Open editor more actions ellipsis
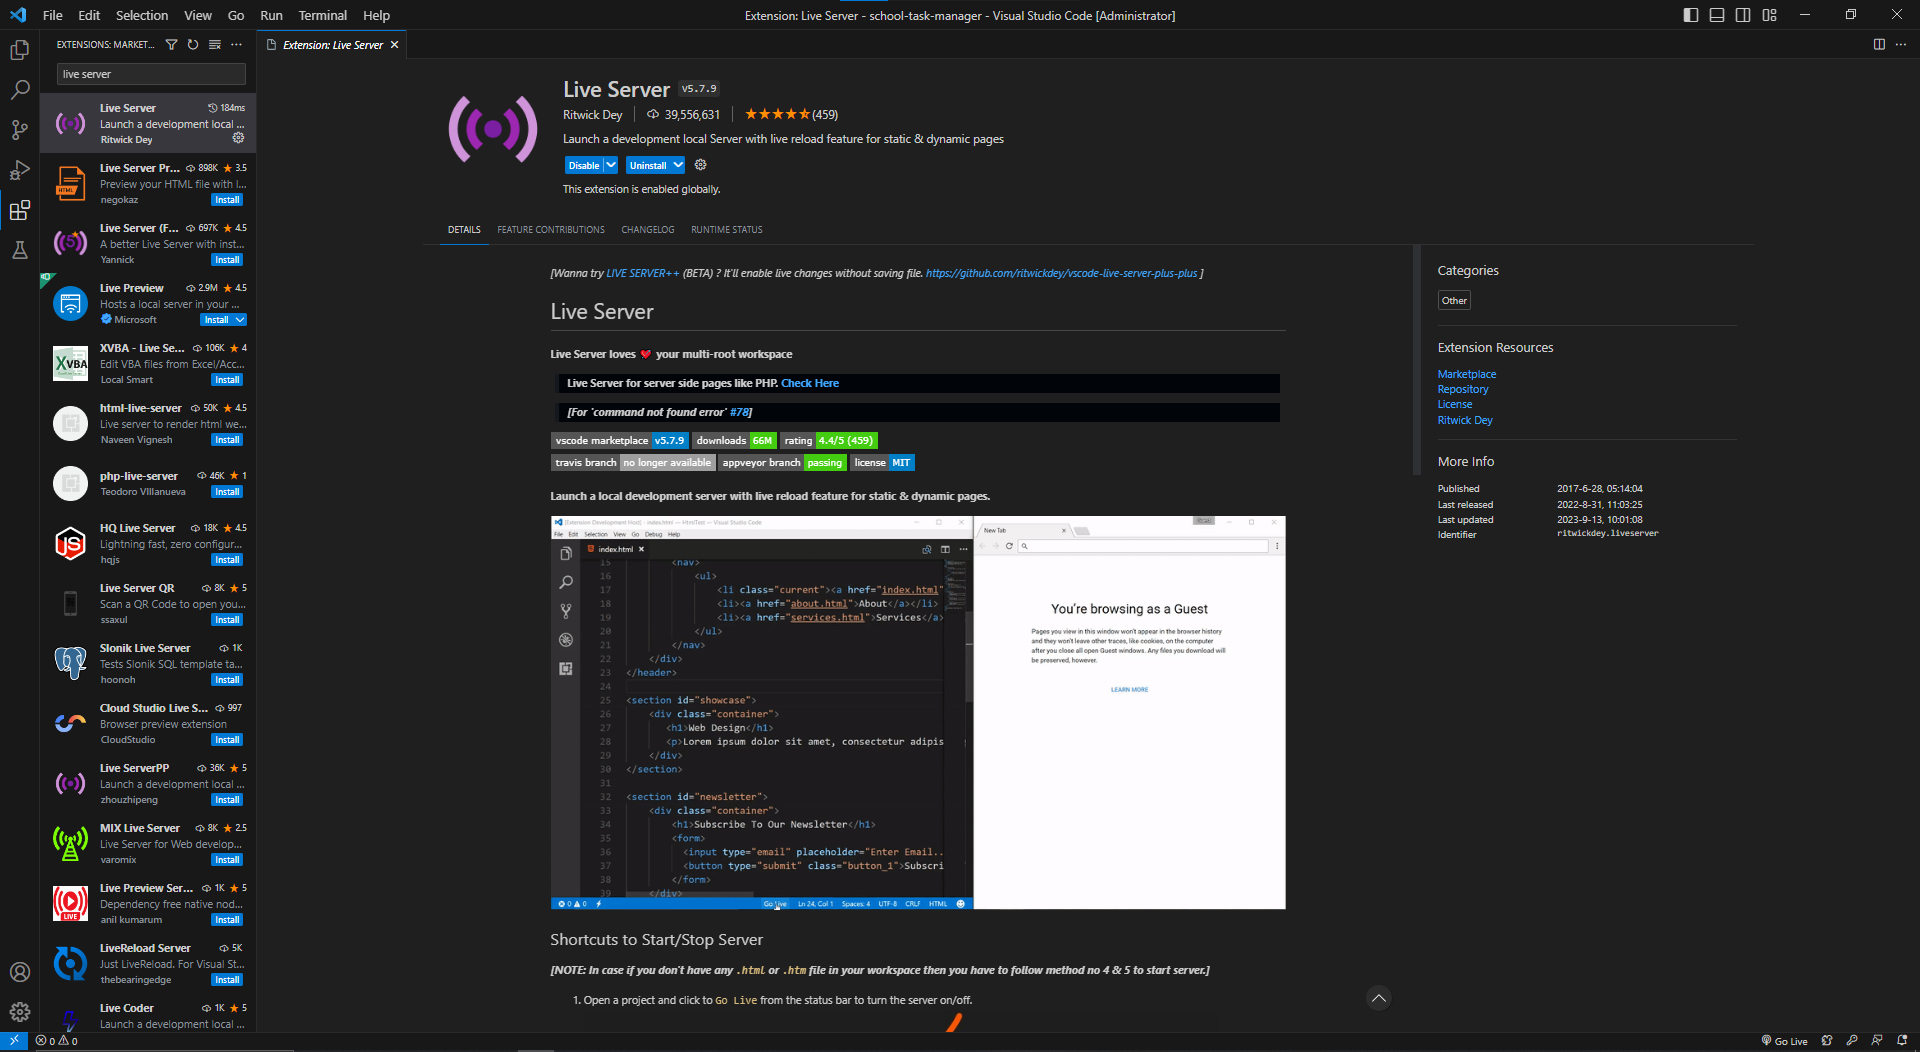 pos(1901,44)
